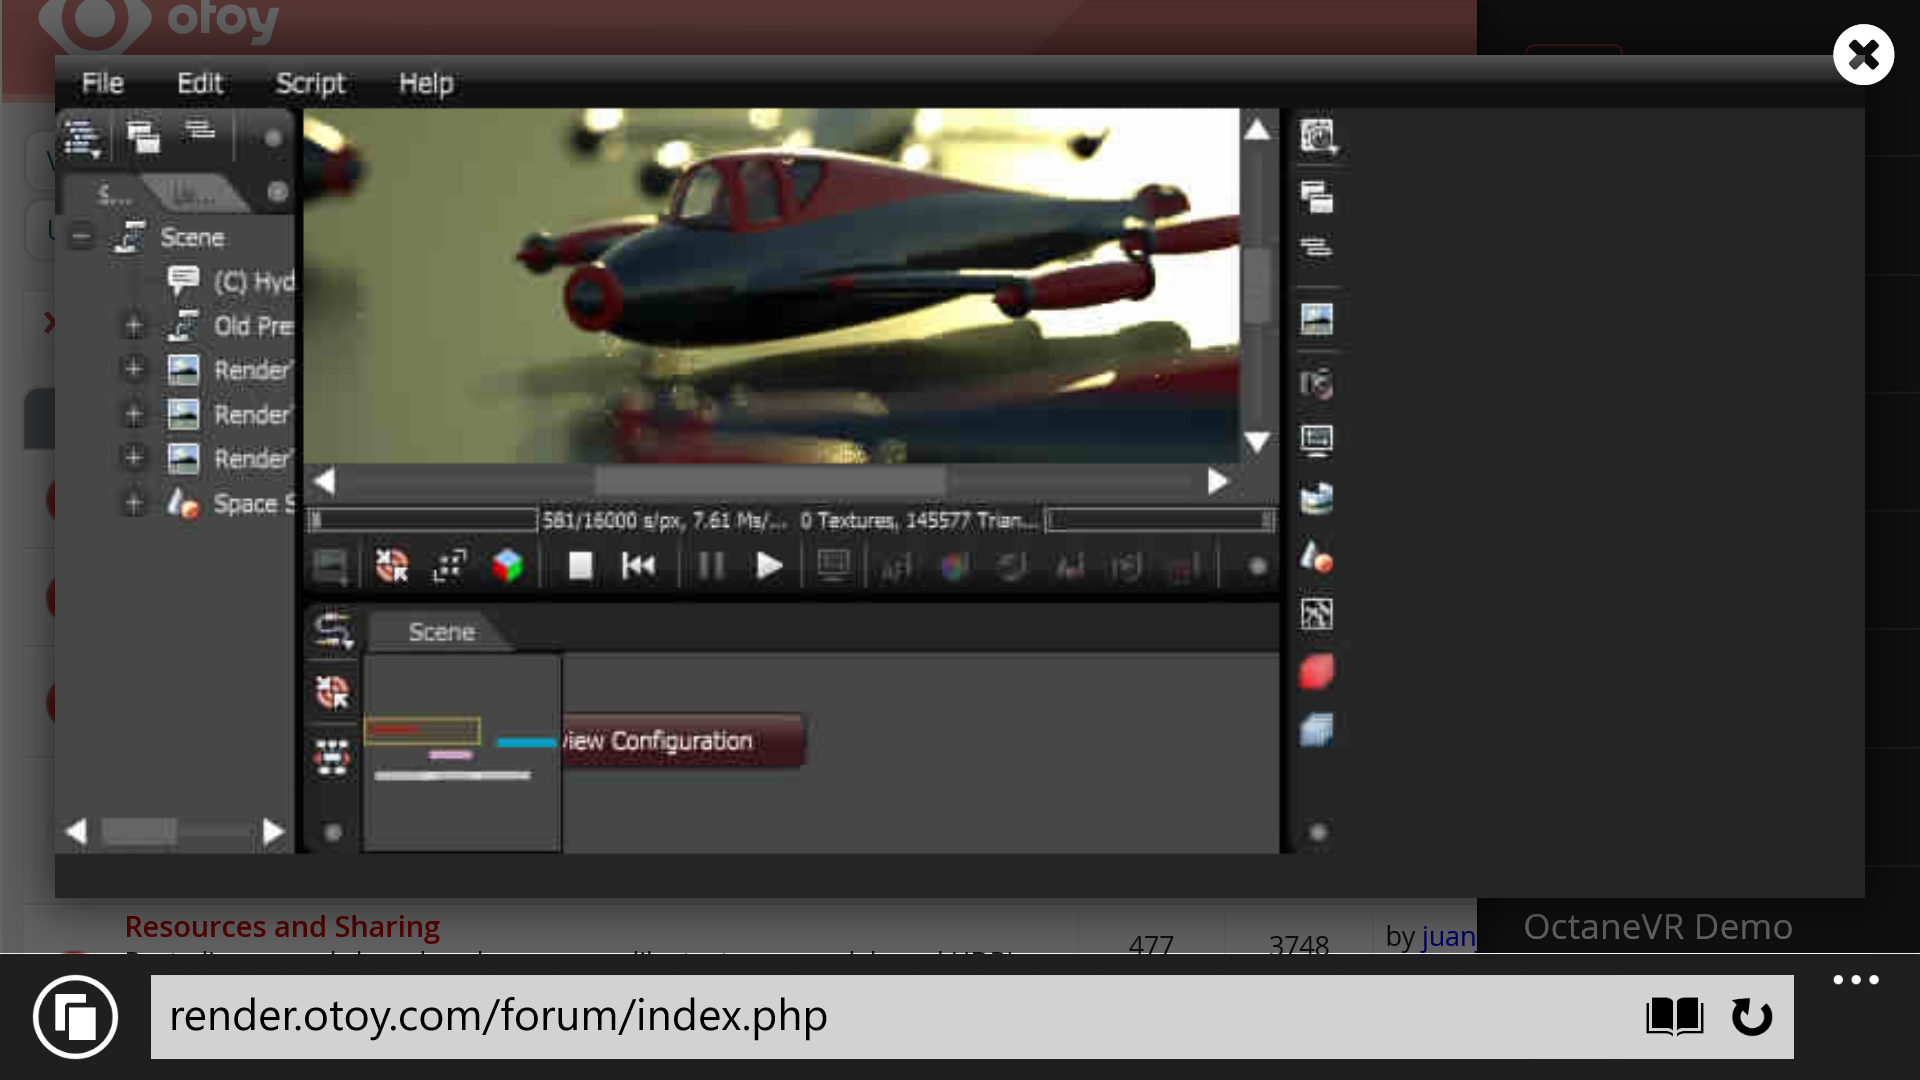
Task: Collapse the Scene tree root node
Action: [82, 238]
